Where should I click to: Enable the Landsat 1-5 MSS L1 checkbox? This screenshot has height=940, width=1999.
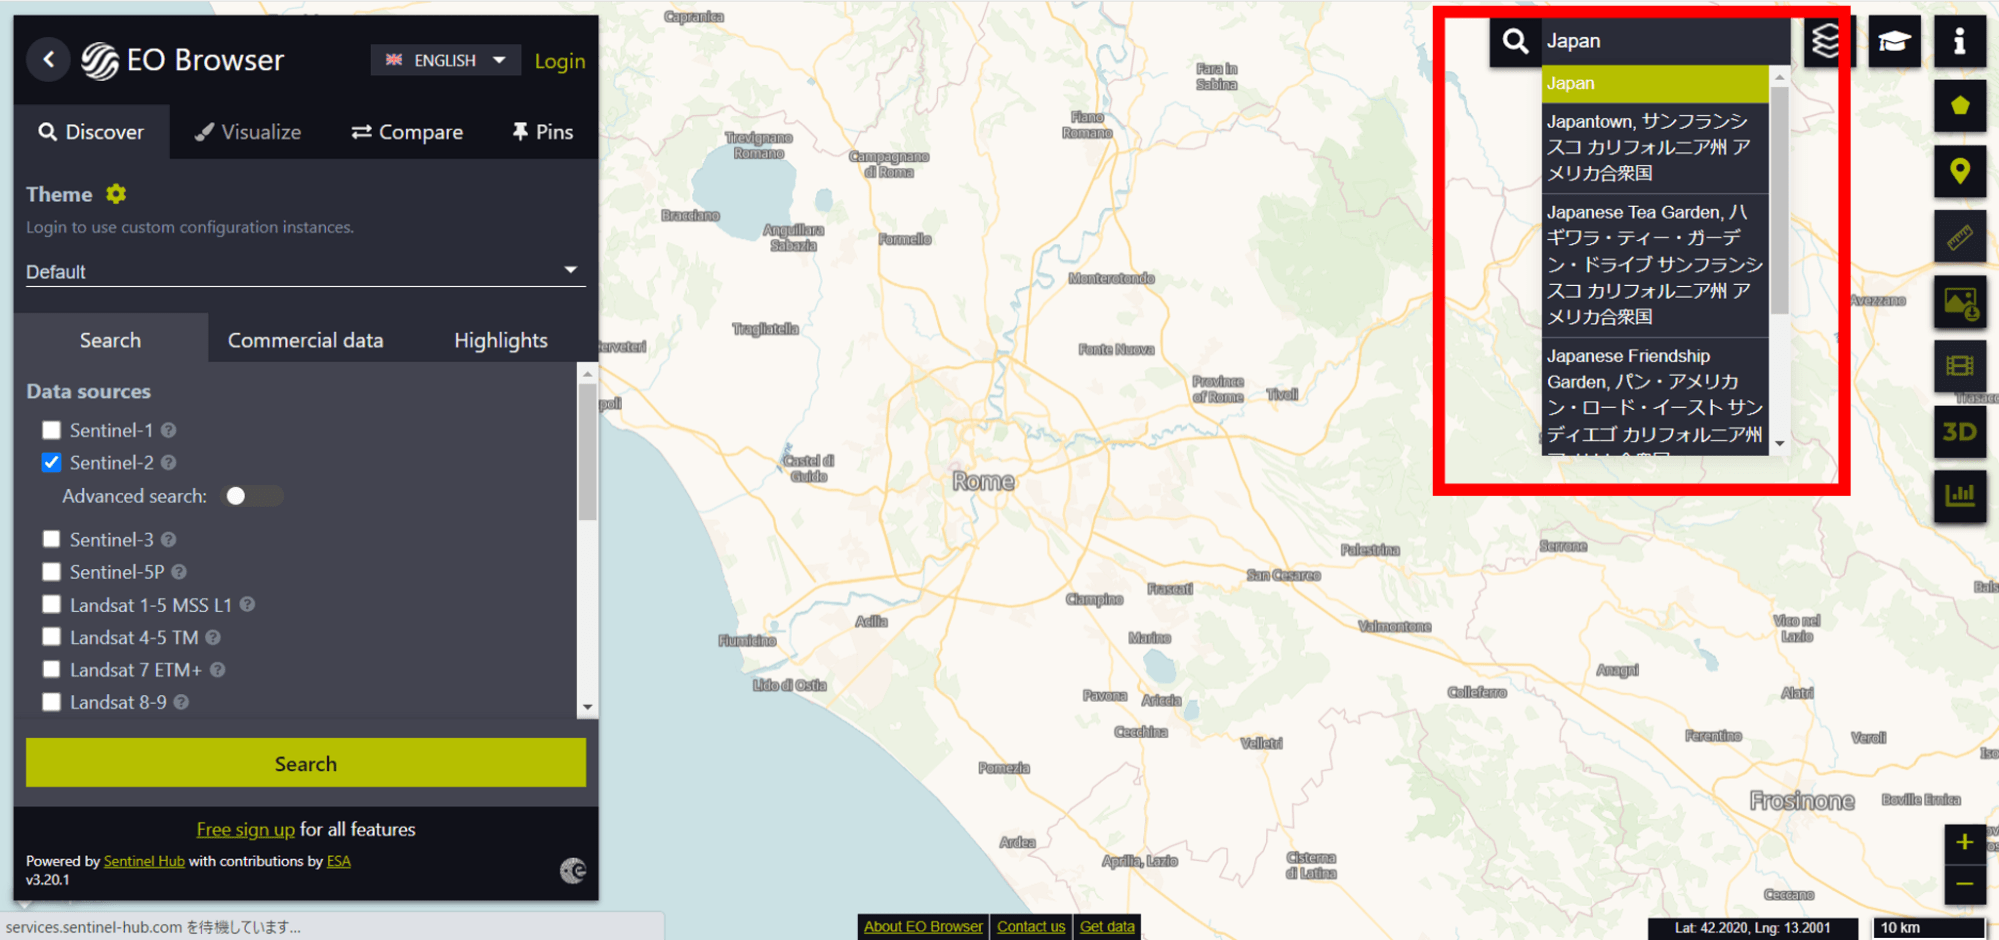[51, 605]
